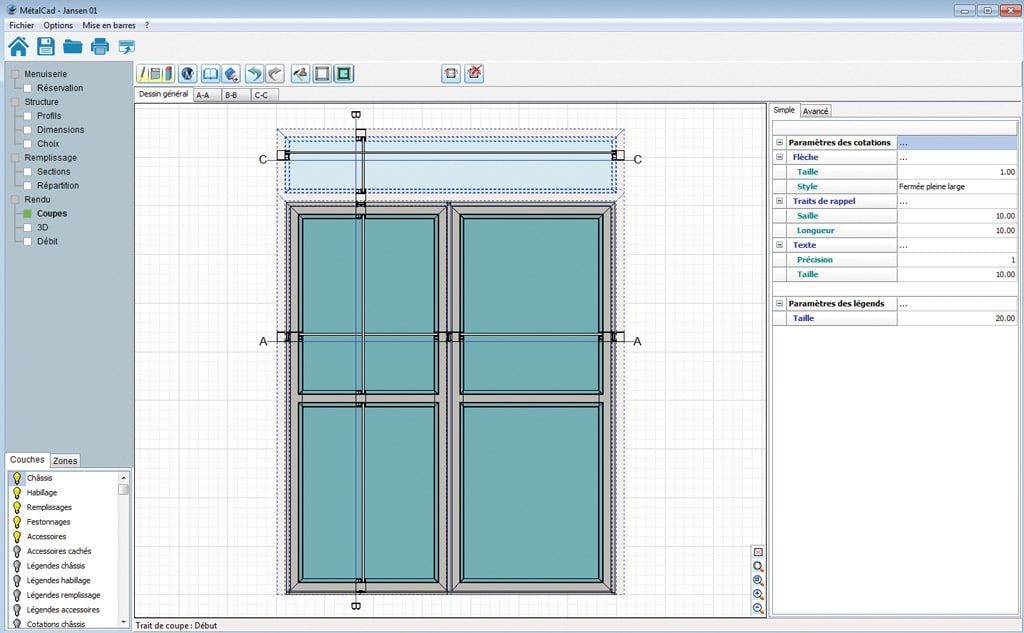This screenshot has width=1024, height=633.
Task: Click the green viewport frame icon
Action: pyautogui.click(x=343, y=73)
